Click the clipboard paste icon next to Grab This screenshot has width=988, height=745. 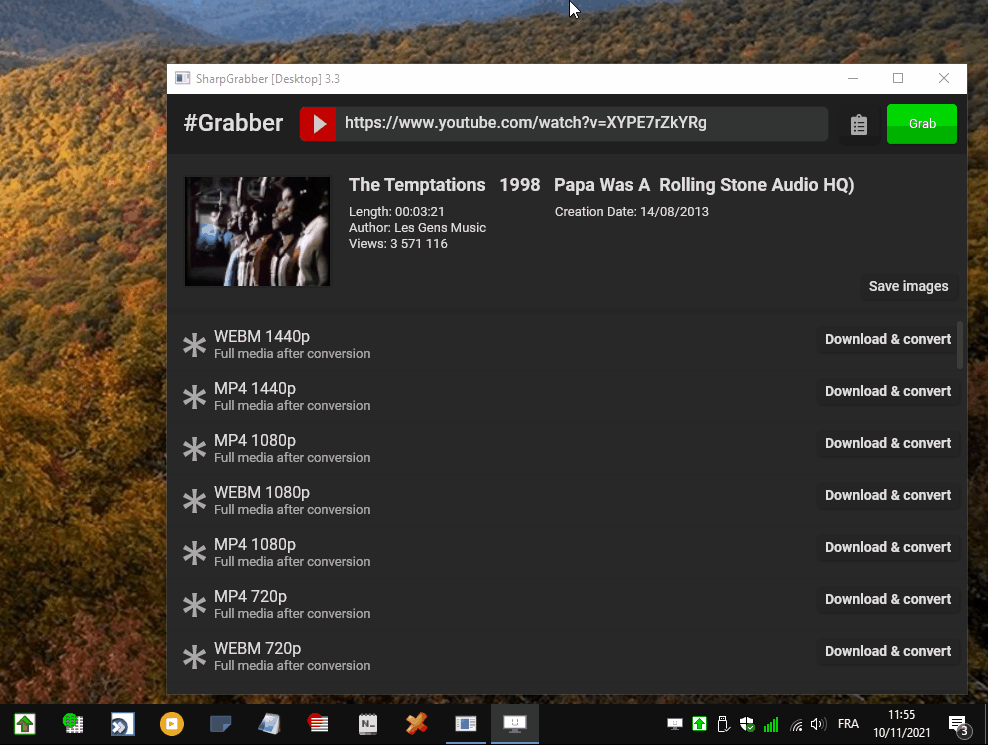[859, 125]
